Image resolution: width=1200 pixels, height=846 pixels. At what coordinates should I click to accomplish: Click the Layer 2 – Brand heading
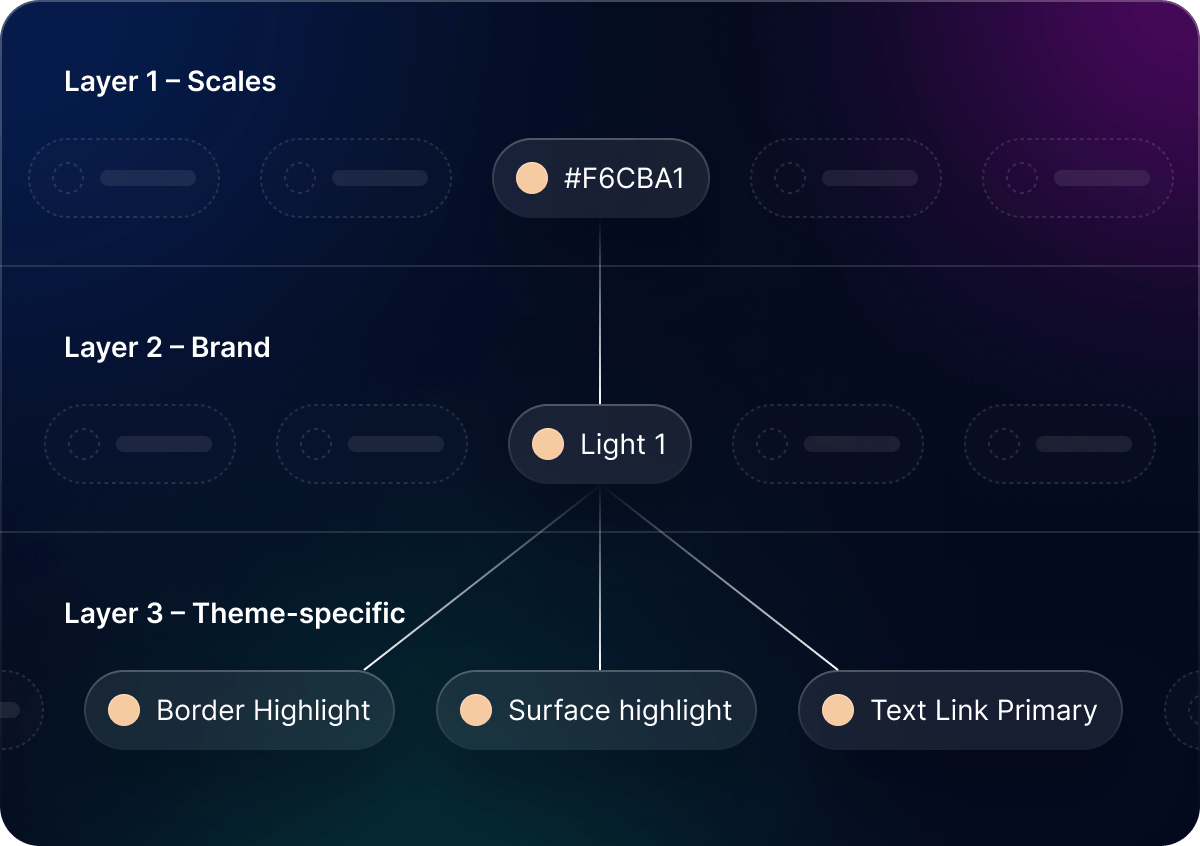pos(167,348)
